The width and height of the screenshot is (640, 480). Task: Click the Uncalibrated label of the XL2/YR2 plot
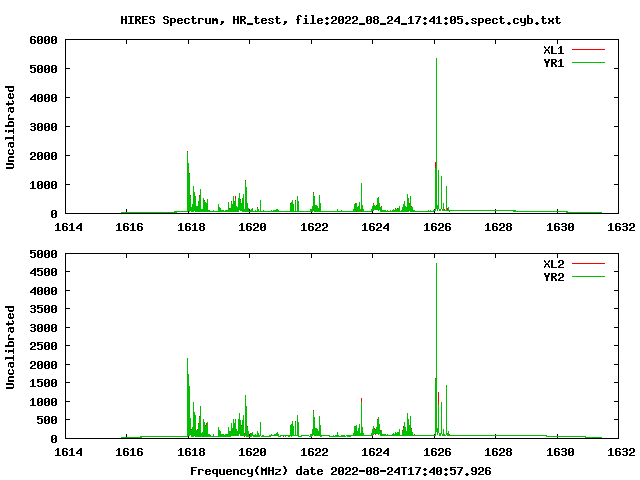click(10, 347)
